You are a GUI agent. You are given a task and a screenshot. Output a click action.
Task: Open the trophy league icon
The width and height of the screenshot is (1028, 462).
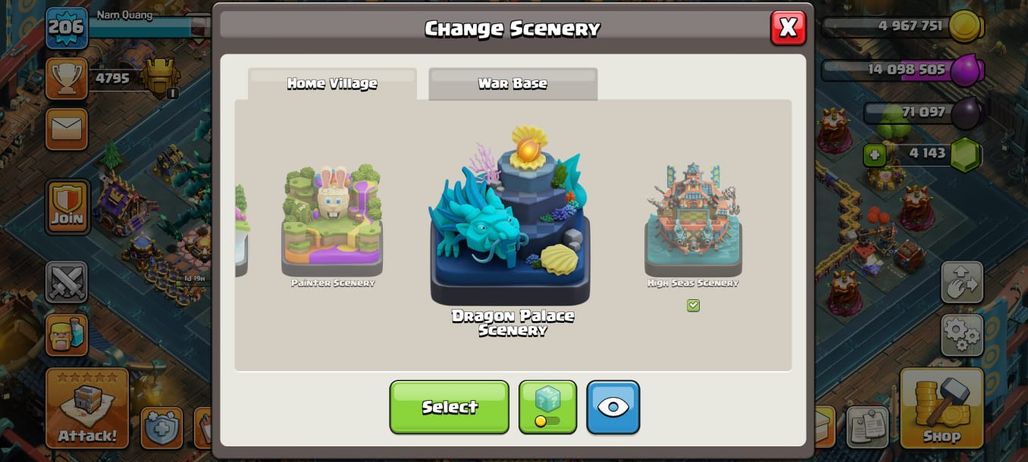pos(66,79)
